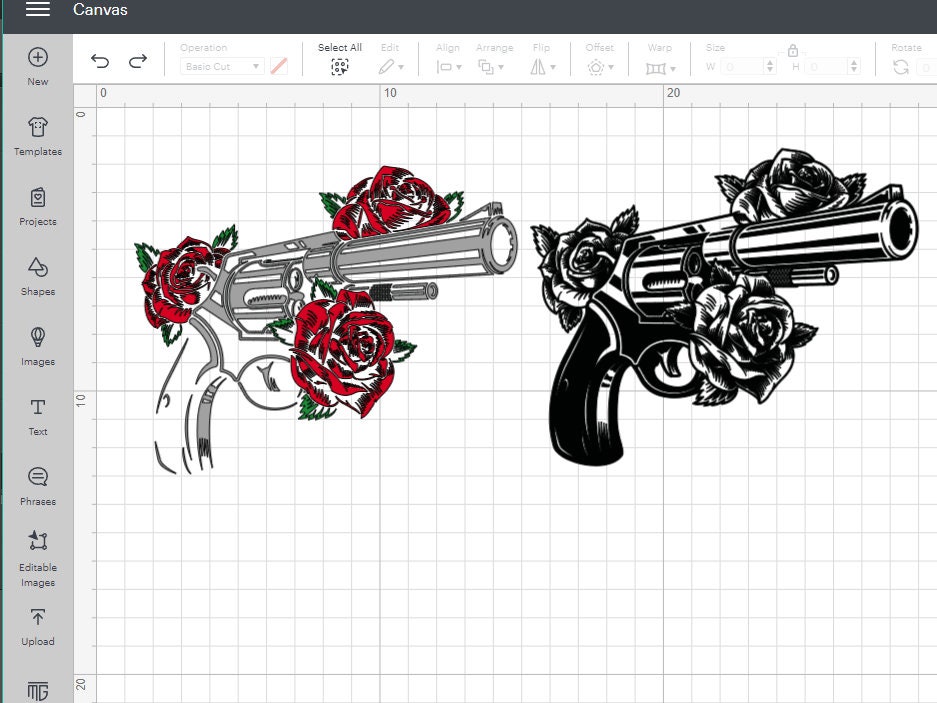Image resolution: width=937 pixels, height=703 pixels.
Task: Expand the Flip dropdown arrow
Action: pyautogui.click(x=553, y=67)
